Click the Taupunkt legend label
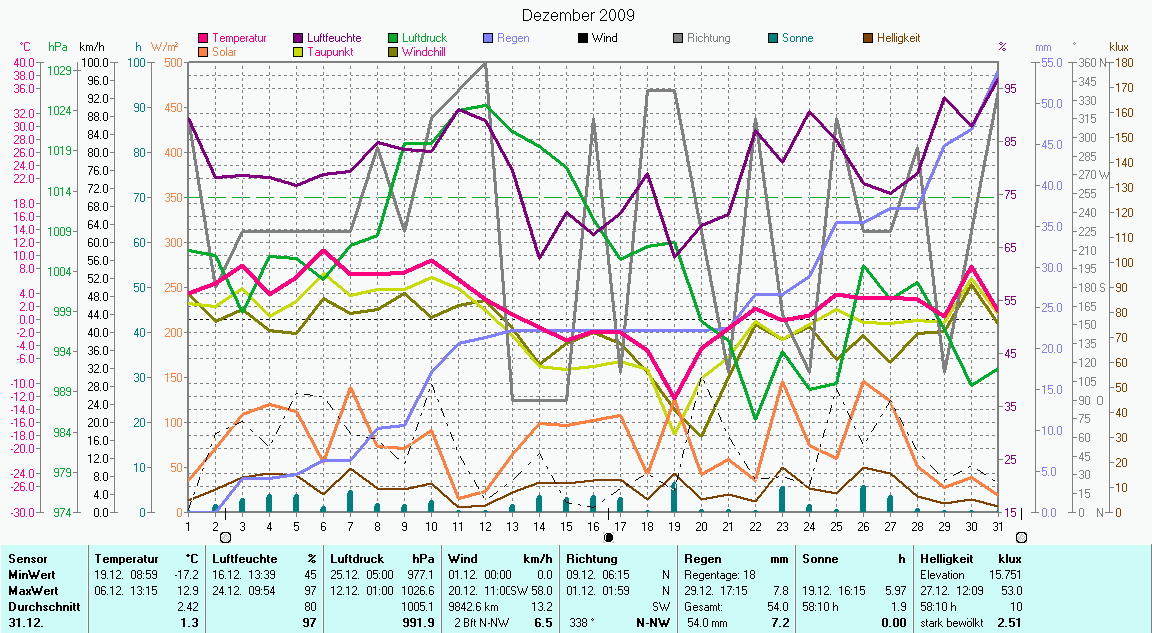The height and width of the screenshot is (633, 1152). 329,51
